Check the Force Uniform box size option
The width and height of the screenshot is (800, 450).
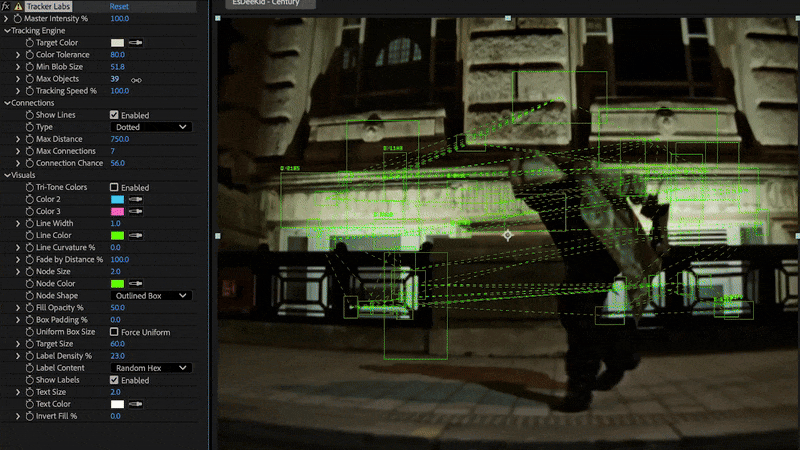(x=114, y=332)
